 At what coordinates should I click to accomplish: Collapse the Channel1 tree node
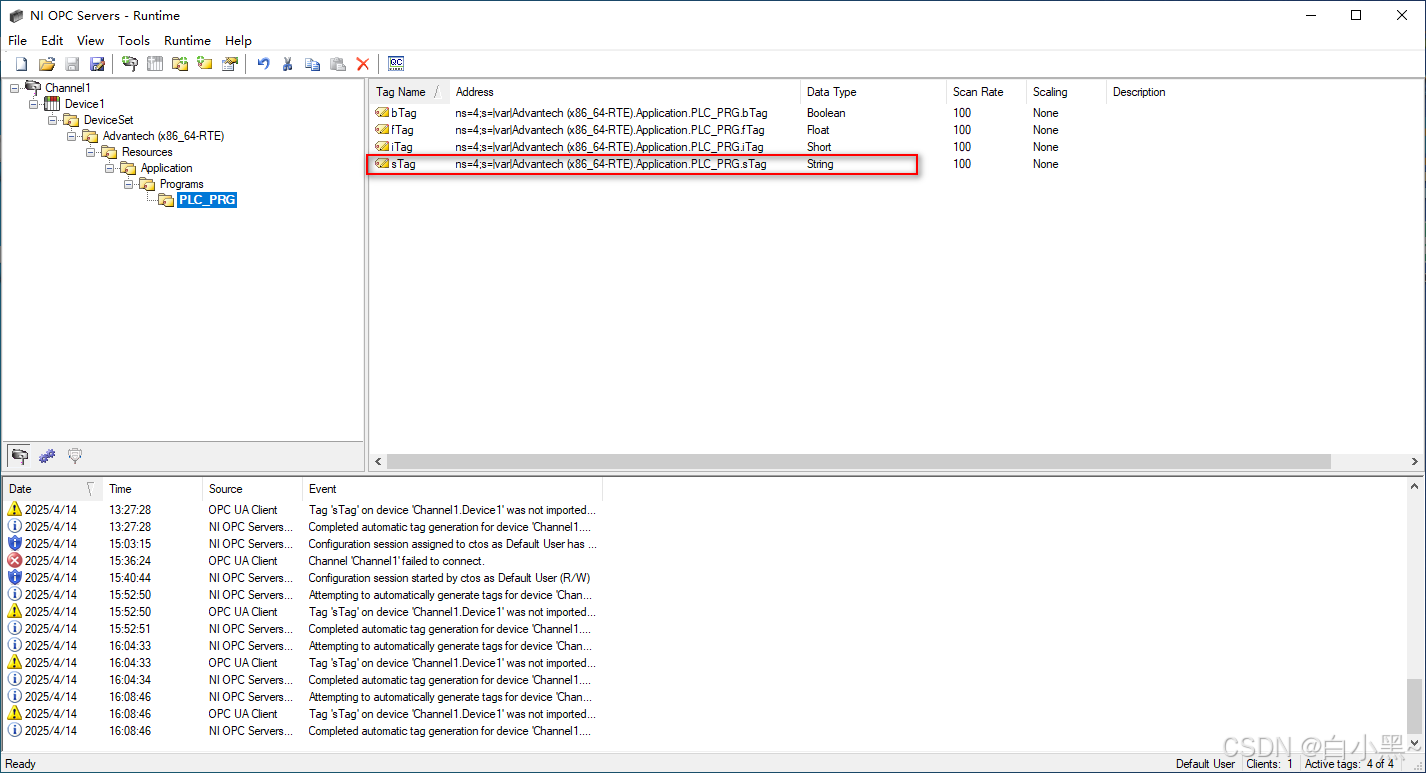(x=14, y=88)
